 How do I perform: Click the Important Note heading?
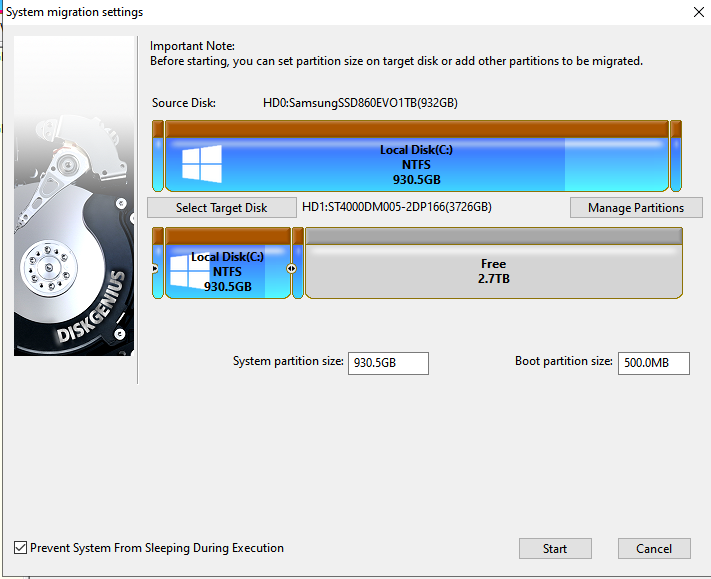(192, 46)
